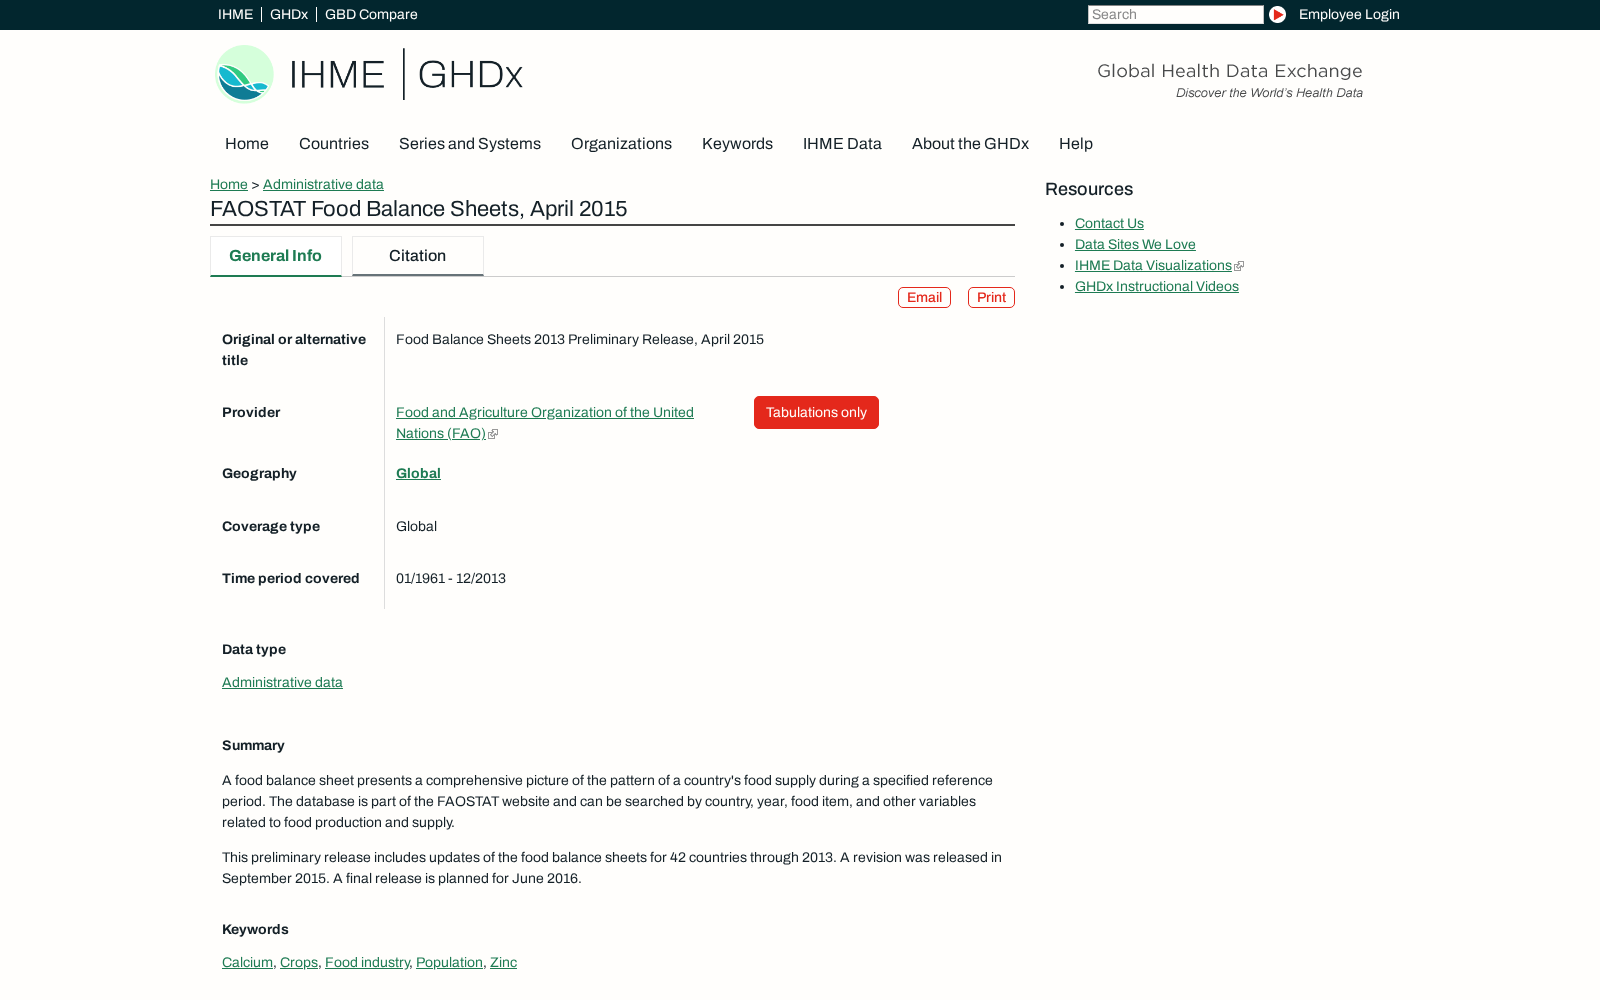
Task: Open Administrative data under Data type
Action: (x=282, y=683)
